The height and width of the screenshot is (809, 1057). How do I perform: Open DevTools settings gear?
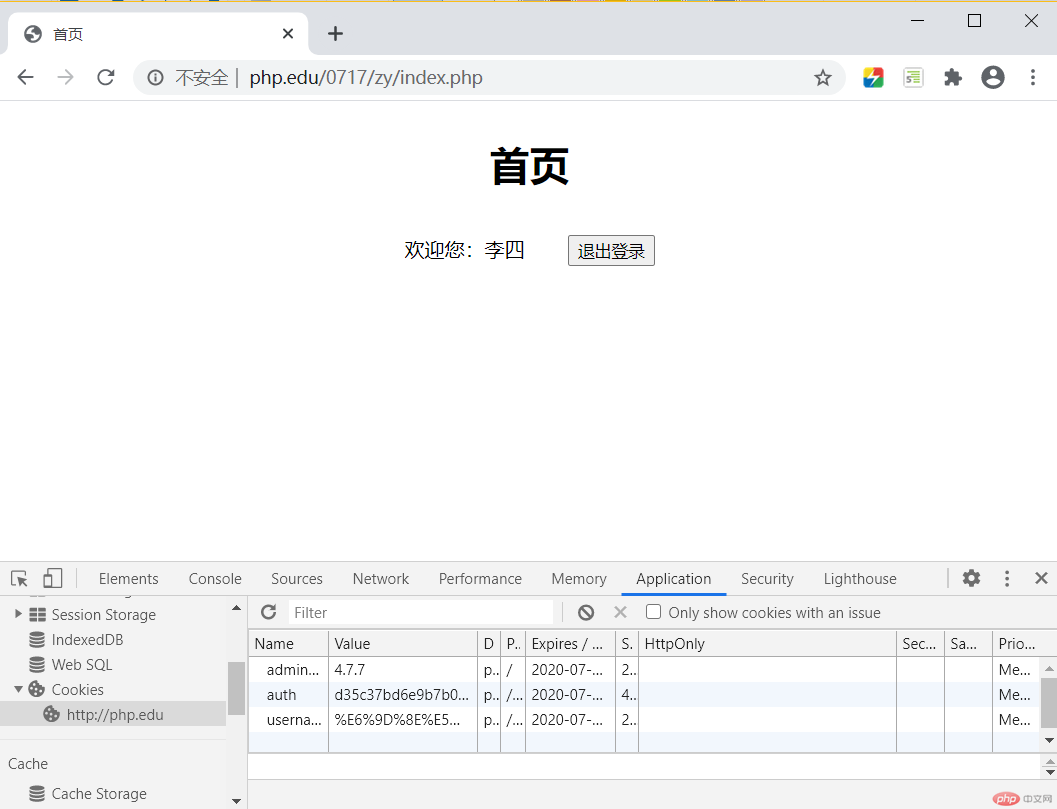971,578
